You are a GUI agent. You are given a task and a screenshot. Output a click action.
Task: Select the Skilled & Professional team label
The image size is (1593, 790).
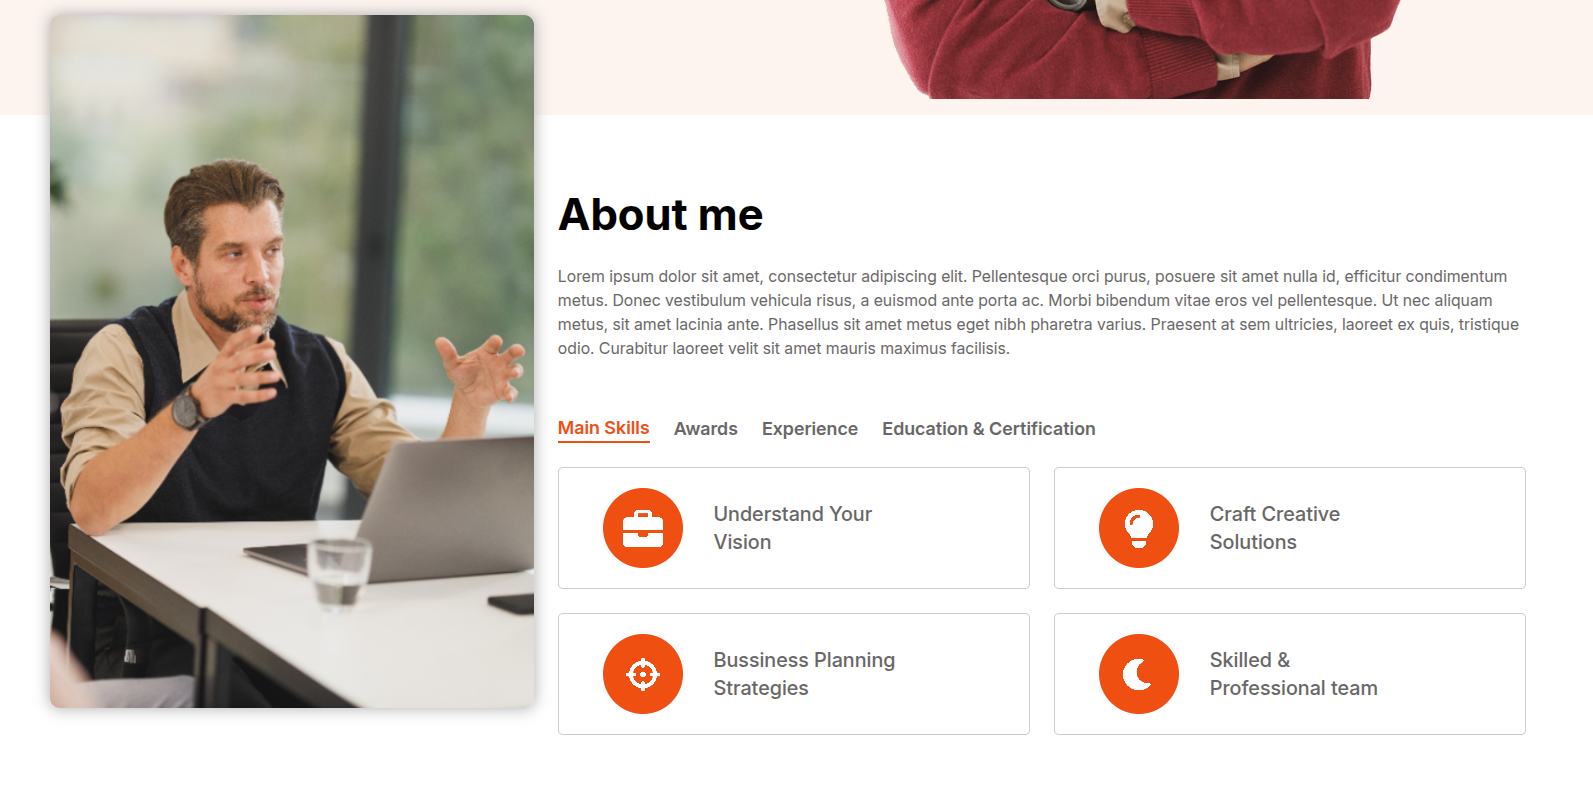pos(1292,674)
